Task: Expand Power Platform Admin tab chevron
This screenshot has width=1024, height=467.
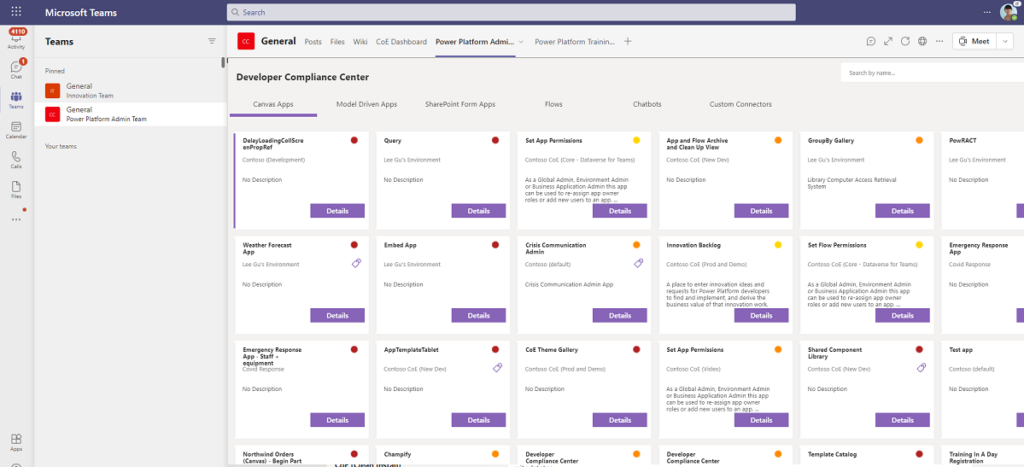Action: point(521,42)
